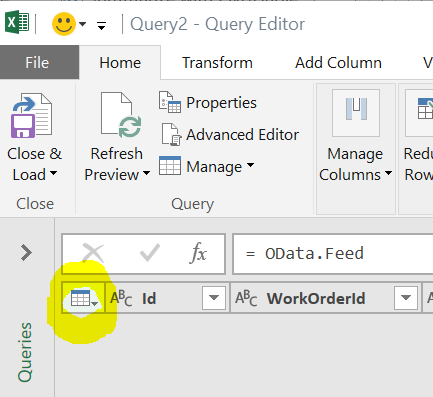Click into the OData.Feed formula bar
This screenshot has height=397, width=433.
tap(333, 254)
